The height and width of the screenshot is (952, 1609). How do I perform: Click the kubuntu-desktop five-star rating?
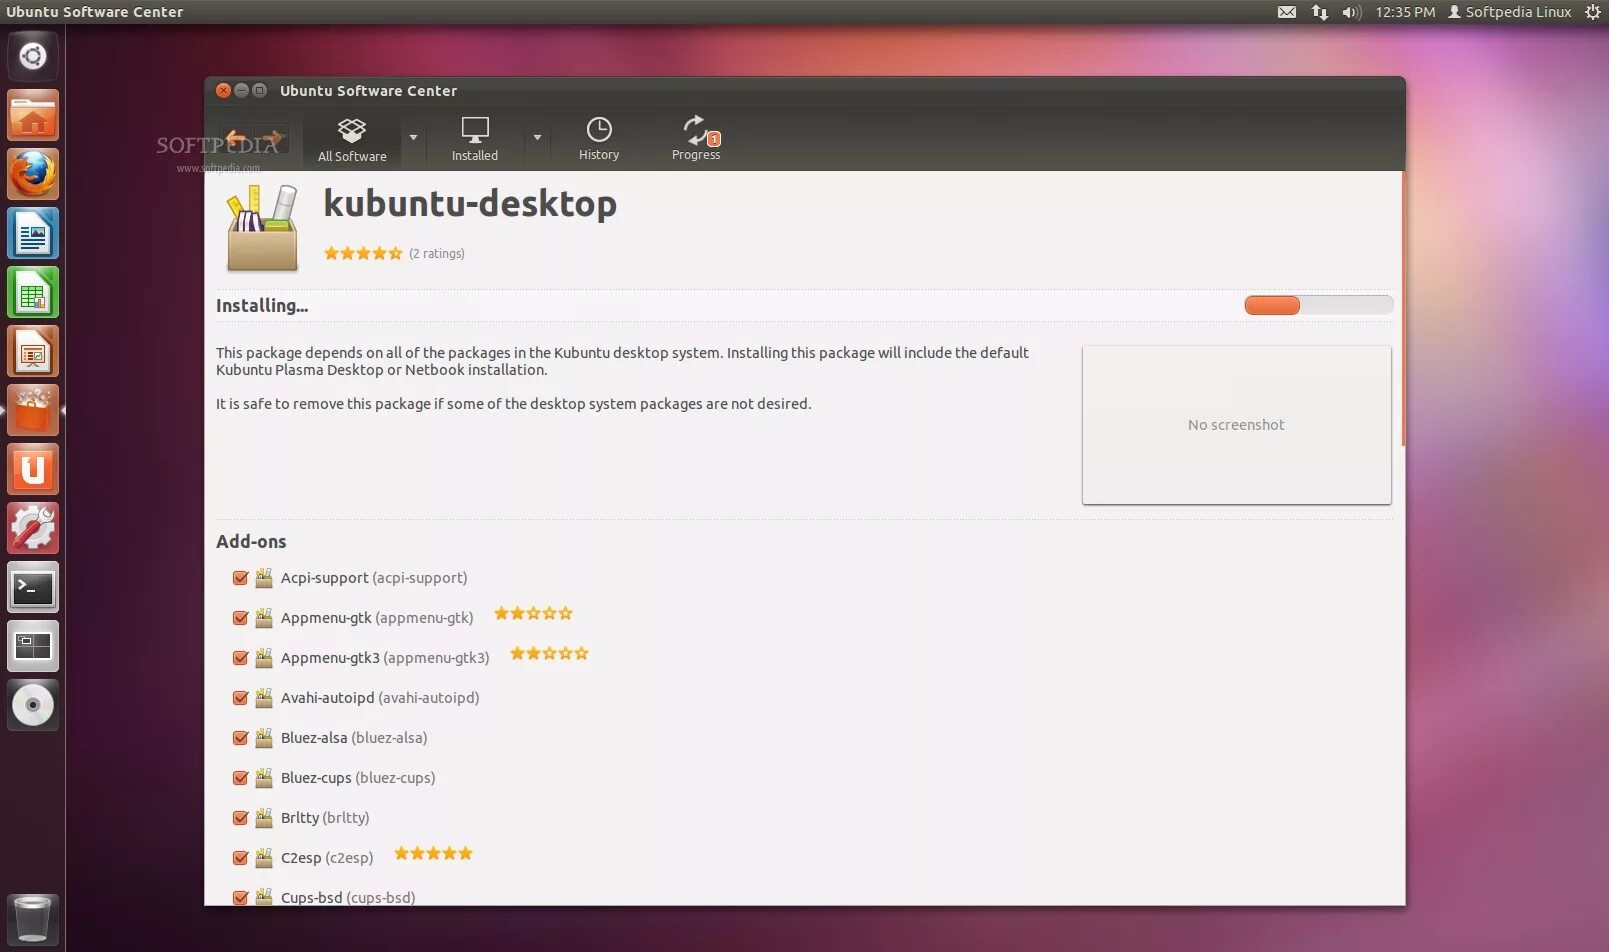[363, 253]
